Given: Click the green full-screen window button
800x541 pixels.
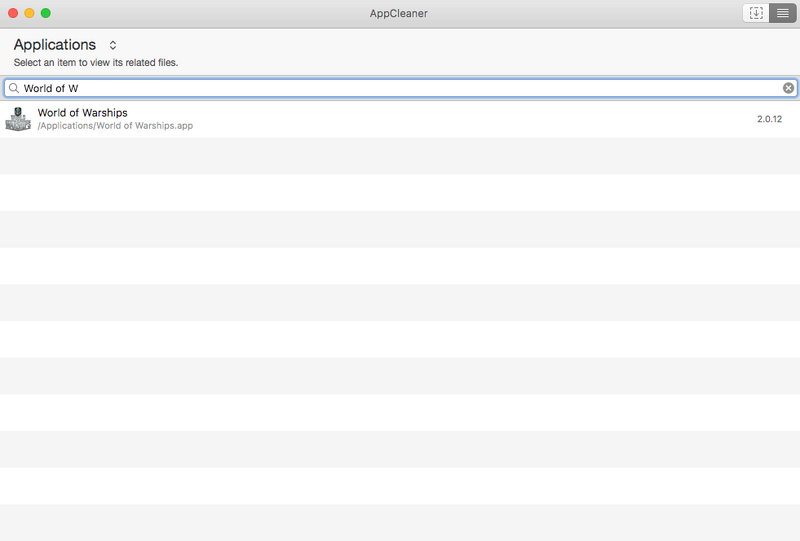Looking at the screenshot, I should coord(46,13).
